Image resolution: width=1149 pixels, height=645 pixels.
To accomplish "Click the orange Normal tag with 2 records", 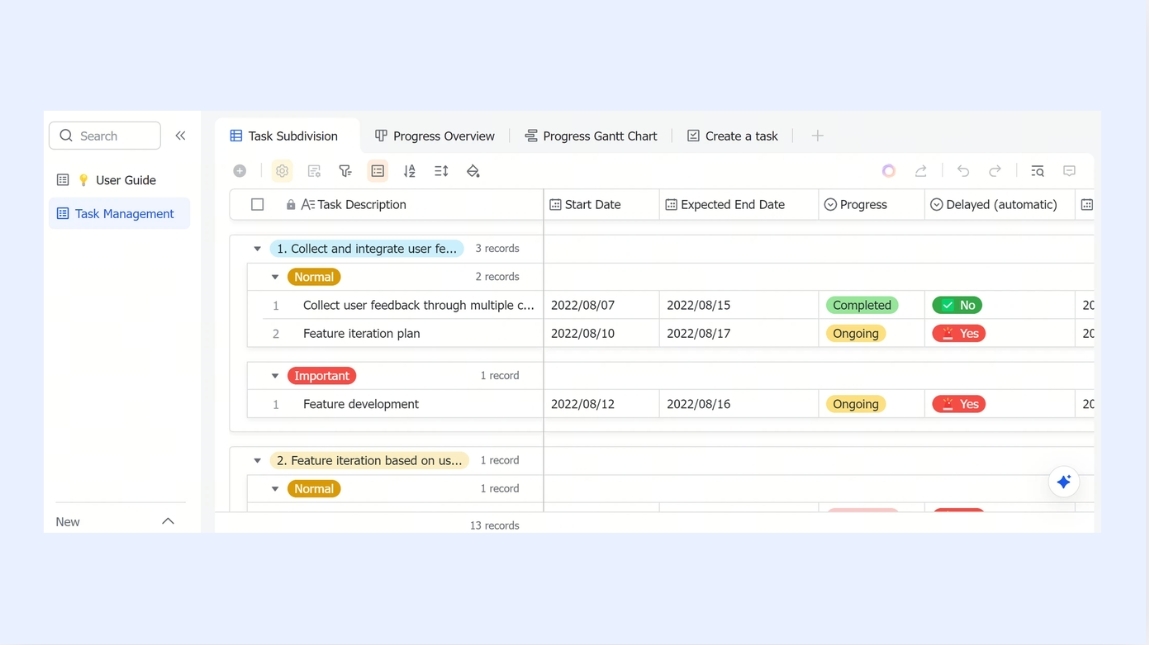I will point(314,277).
